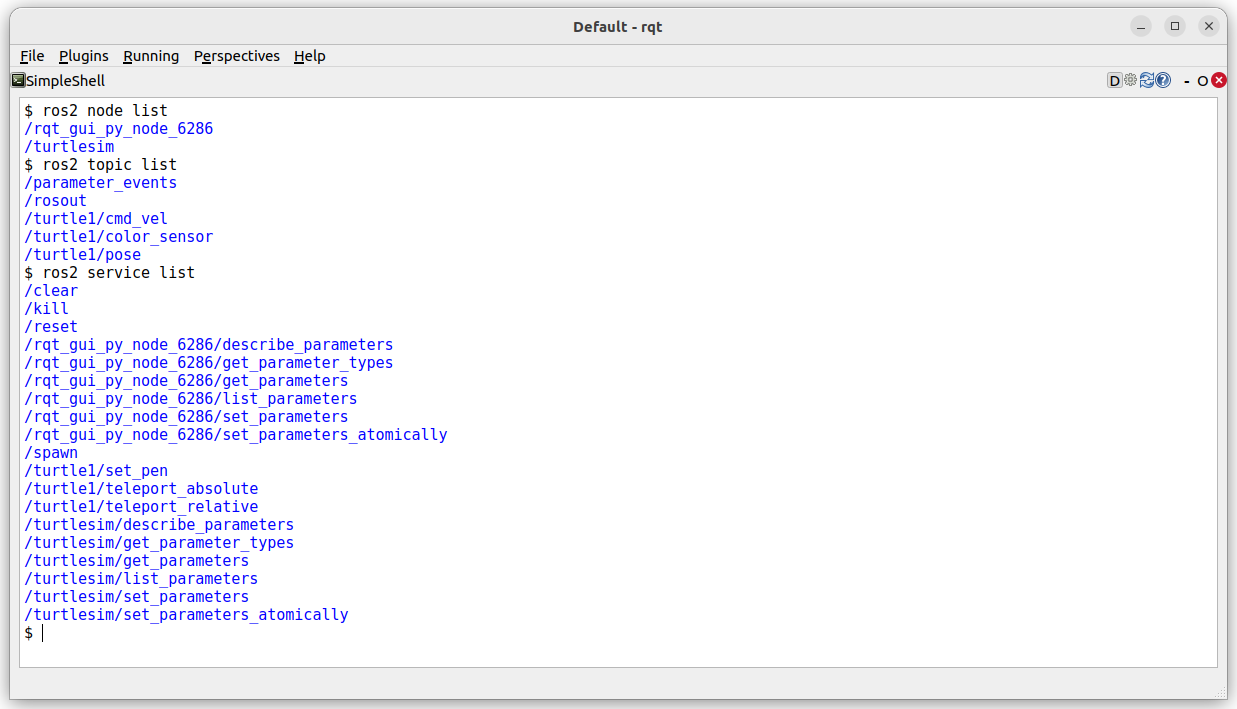Viewport: 1237px width, 709px height.
Task: Click the '/kill' service line
Action: pos(47,308)
